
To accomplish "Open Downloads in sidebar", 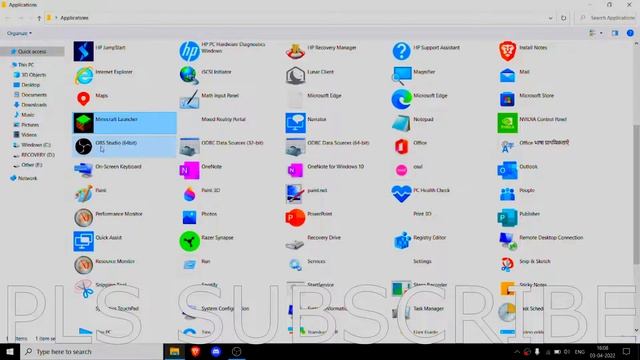I will pos(33,105).
